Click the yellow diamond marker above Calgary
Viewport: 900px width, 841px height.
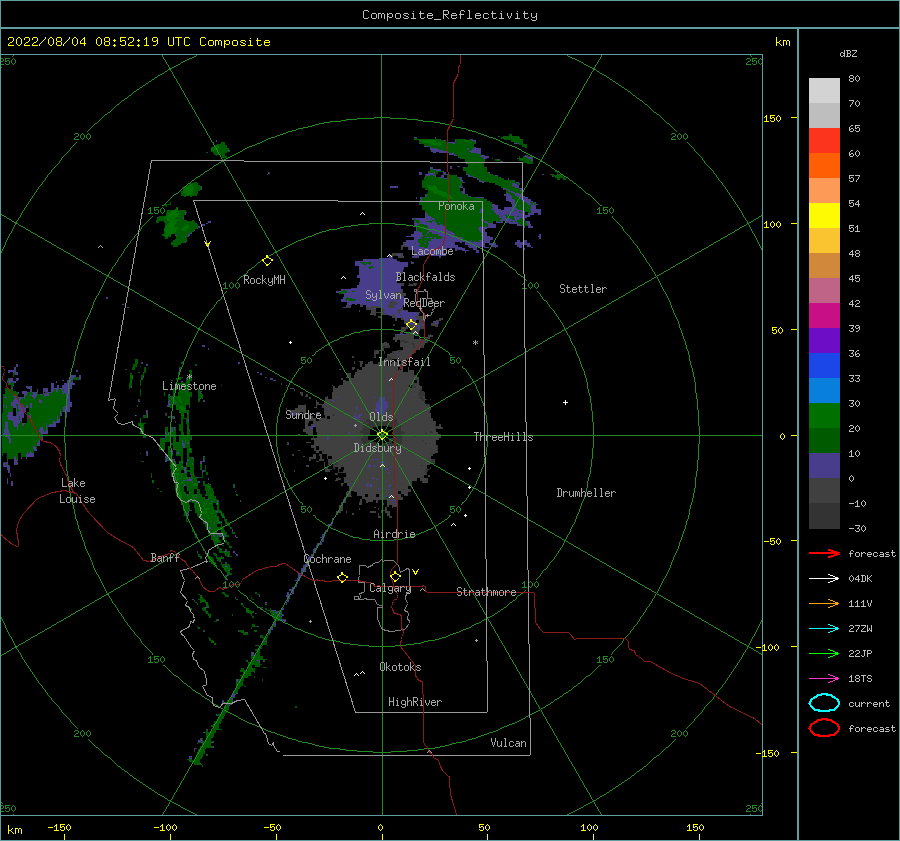pos(395,576)
